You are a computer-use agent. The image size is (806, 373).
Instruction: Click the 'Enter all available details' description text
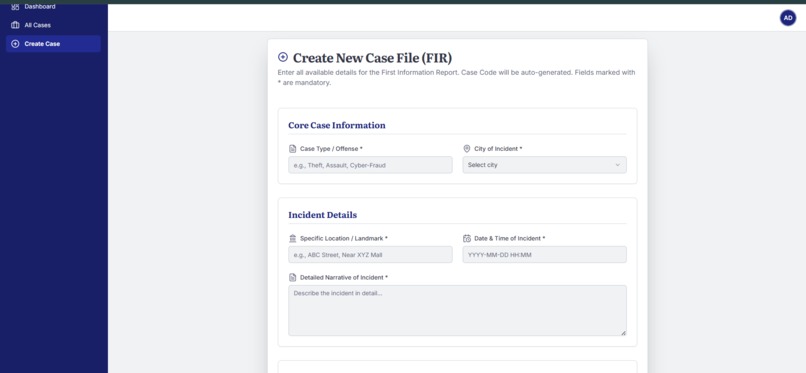point(456,78)
